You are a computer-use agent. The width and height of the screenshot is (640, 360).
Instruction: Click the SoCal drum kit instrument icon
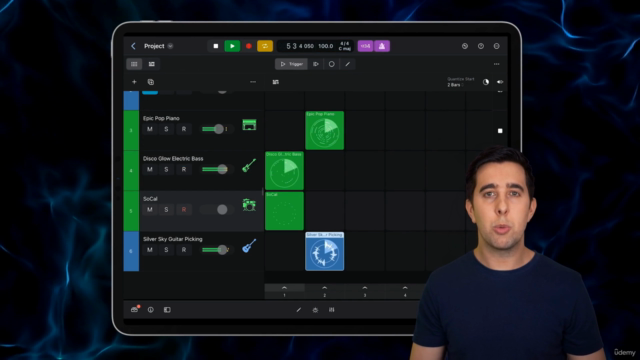249,205
